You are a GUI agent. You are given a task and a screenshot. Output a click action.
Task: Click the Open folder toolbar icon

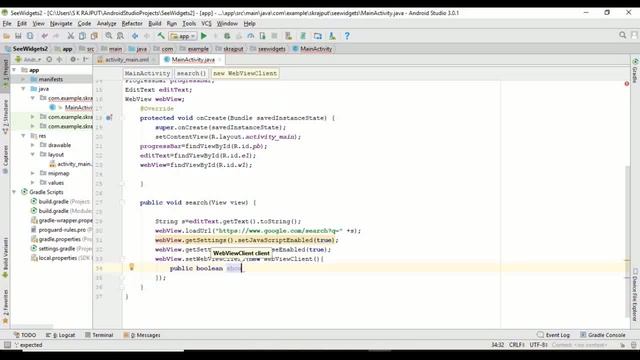click(x=7, y=36)
